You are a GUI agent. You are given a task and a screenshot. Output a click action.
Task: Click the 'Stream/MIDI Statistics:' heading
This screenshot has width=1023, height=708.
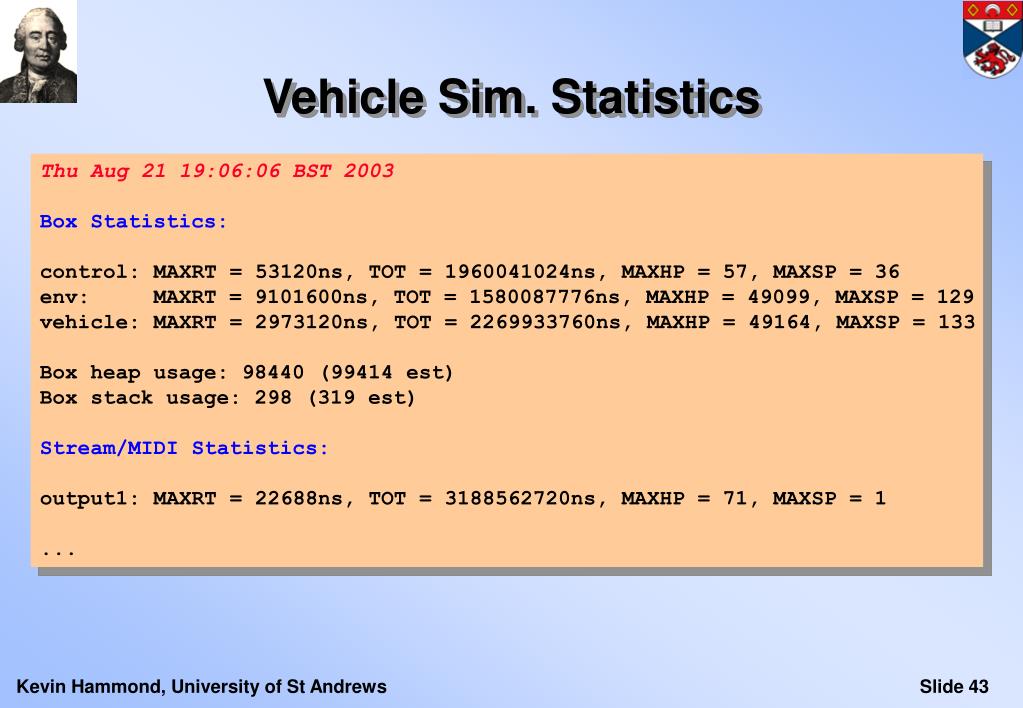tap(184, 448)
